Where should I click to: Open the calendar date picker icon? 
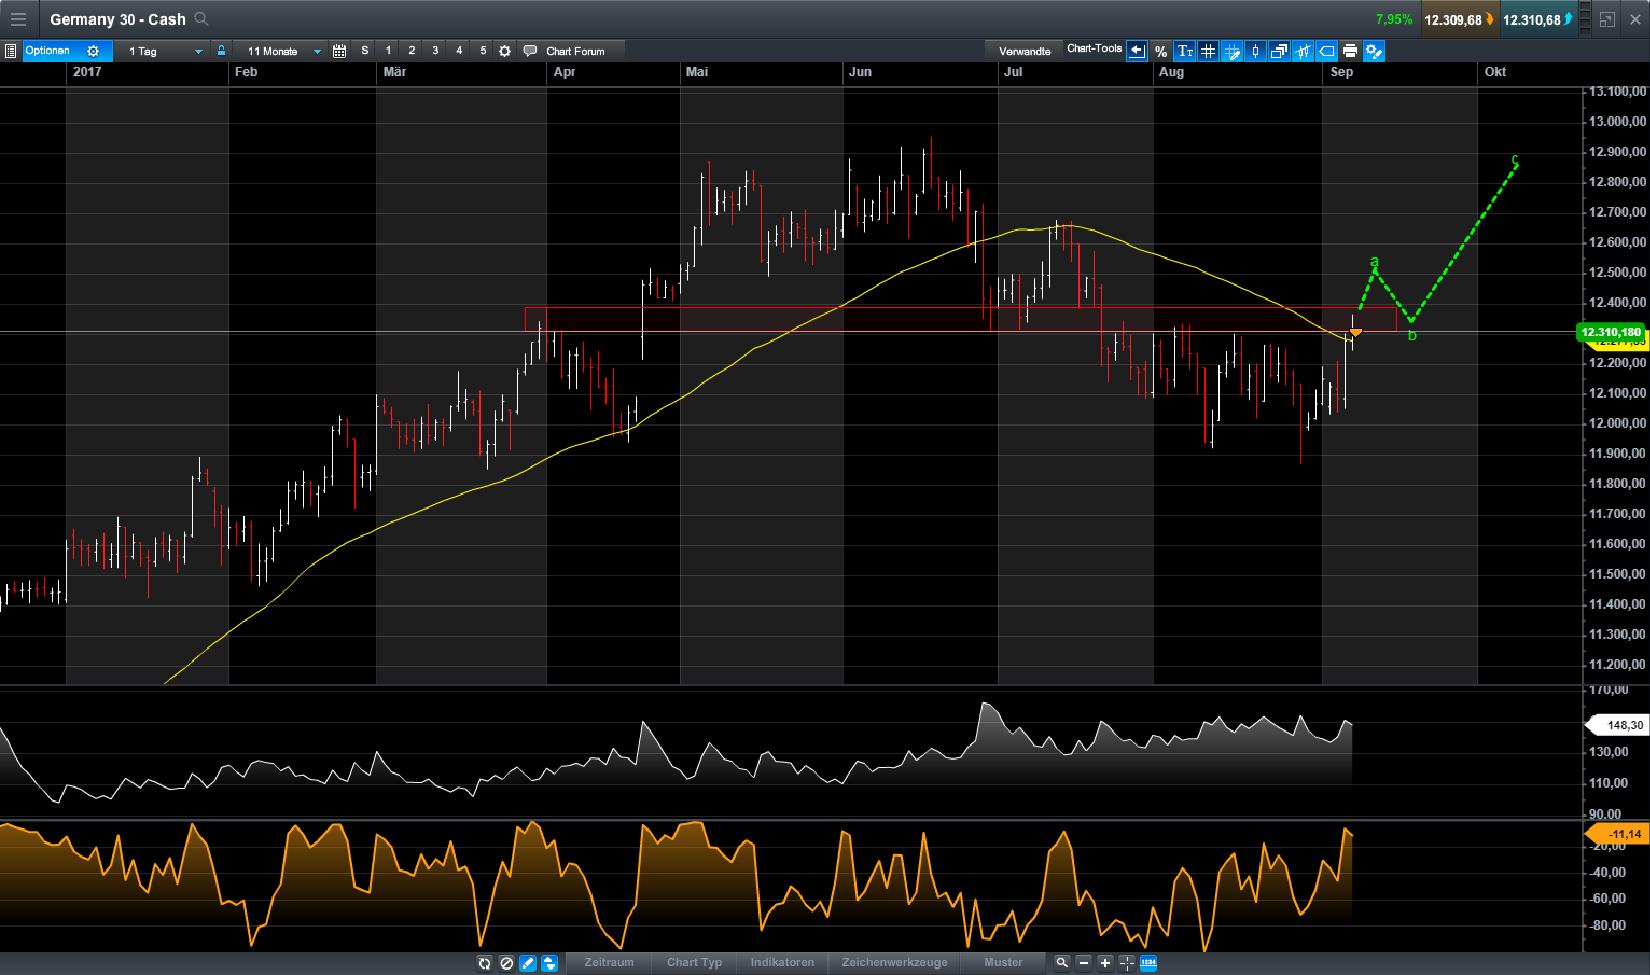click(338, 50)
